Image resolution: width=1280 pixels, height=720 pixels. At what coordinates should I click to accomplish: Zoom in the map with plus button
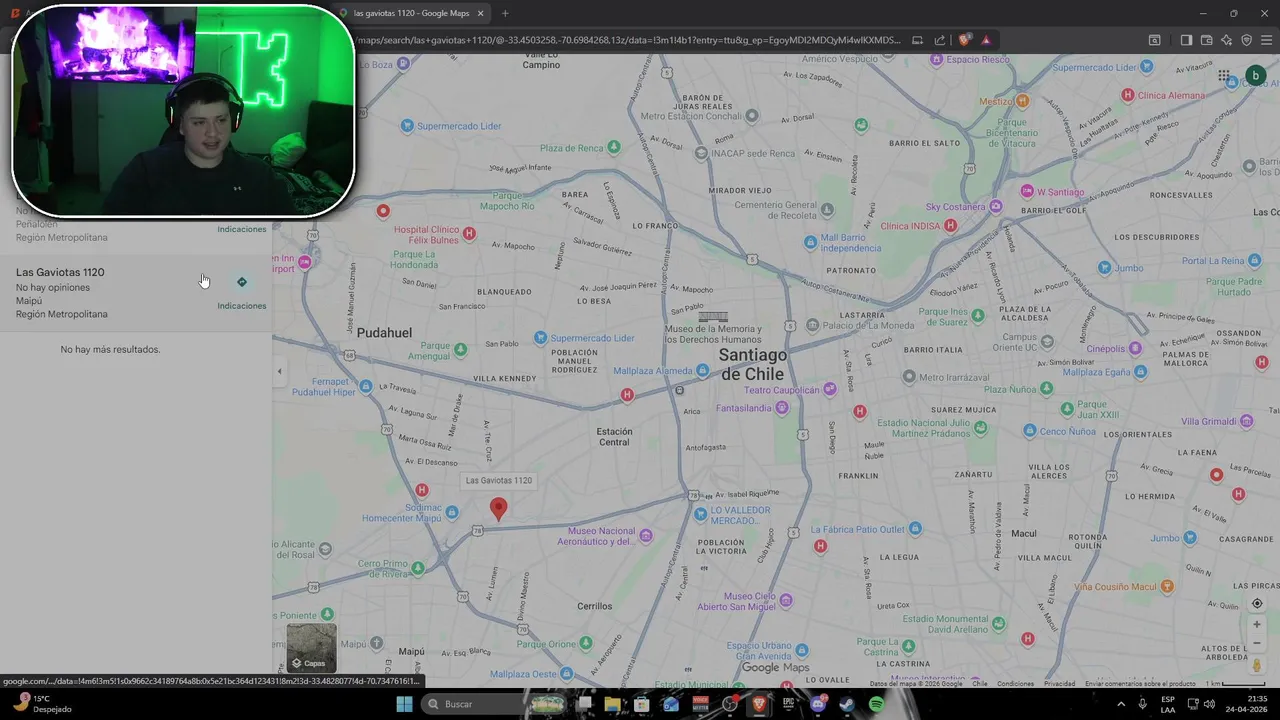pos(1257,625)
